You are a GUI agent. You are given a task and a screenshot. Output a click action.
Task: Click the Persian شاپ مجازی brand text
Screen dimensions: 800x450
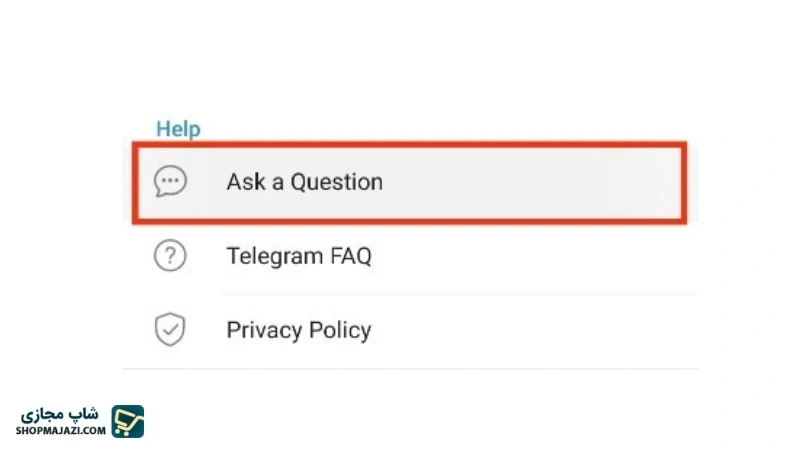tap(60, 414)
